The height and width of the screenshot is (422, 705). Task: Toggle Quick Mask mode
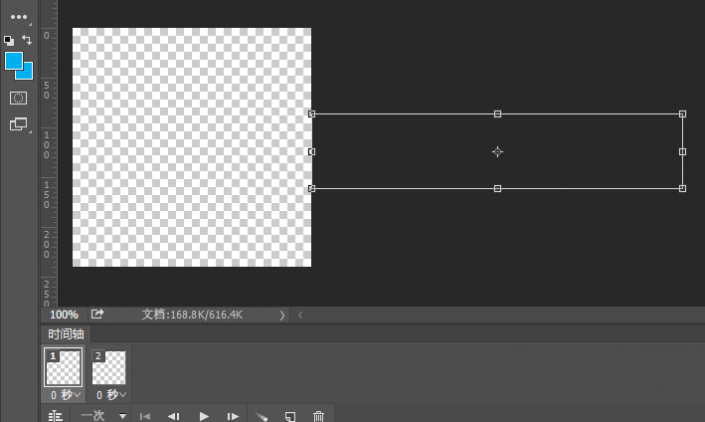pos(18,98)
